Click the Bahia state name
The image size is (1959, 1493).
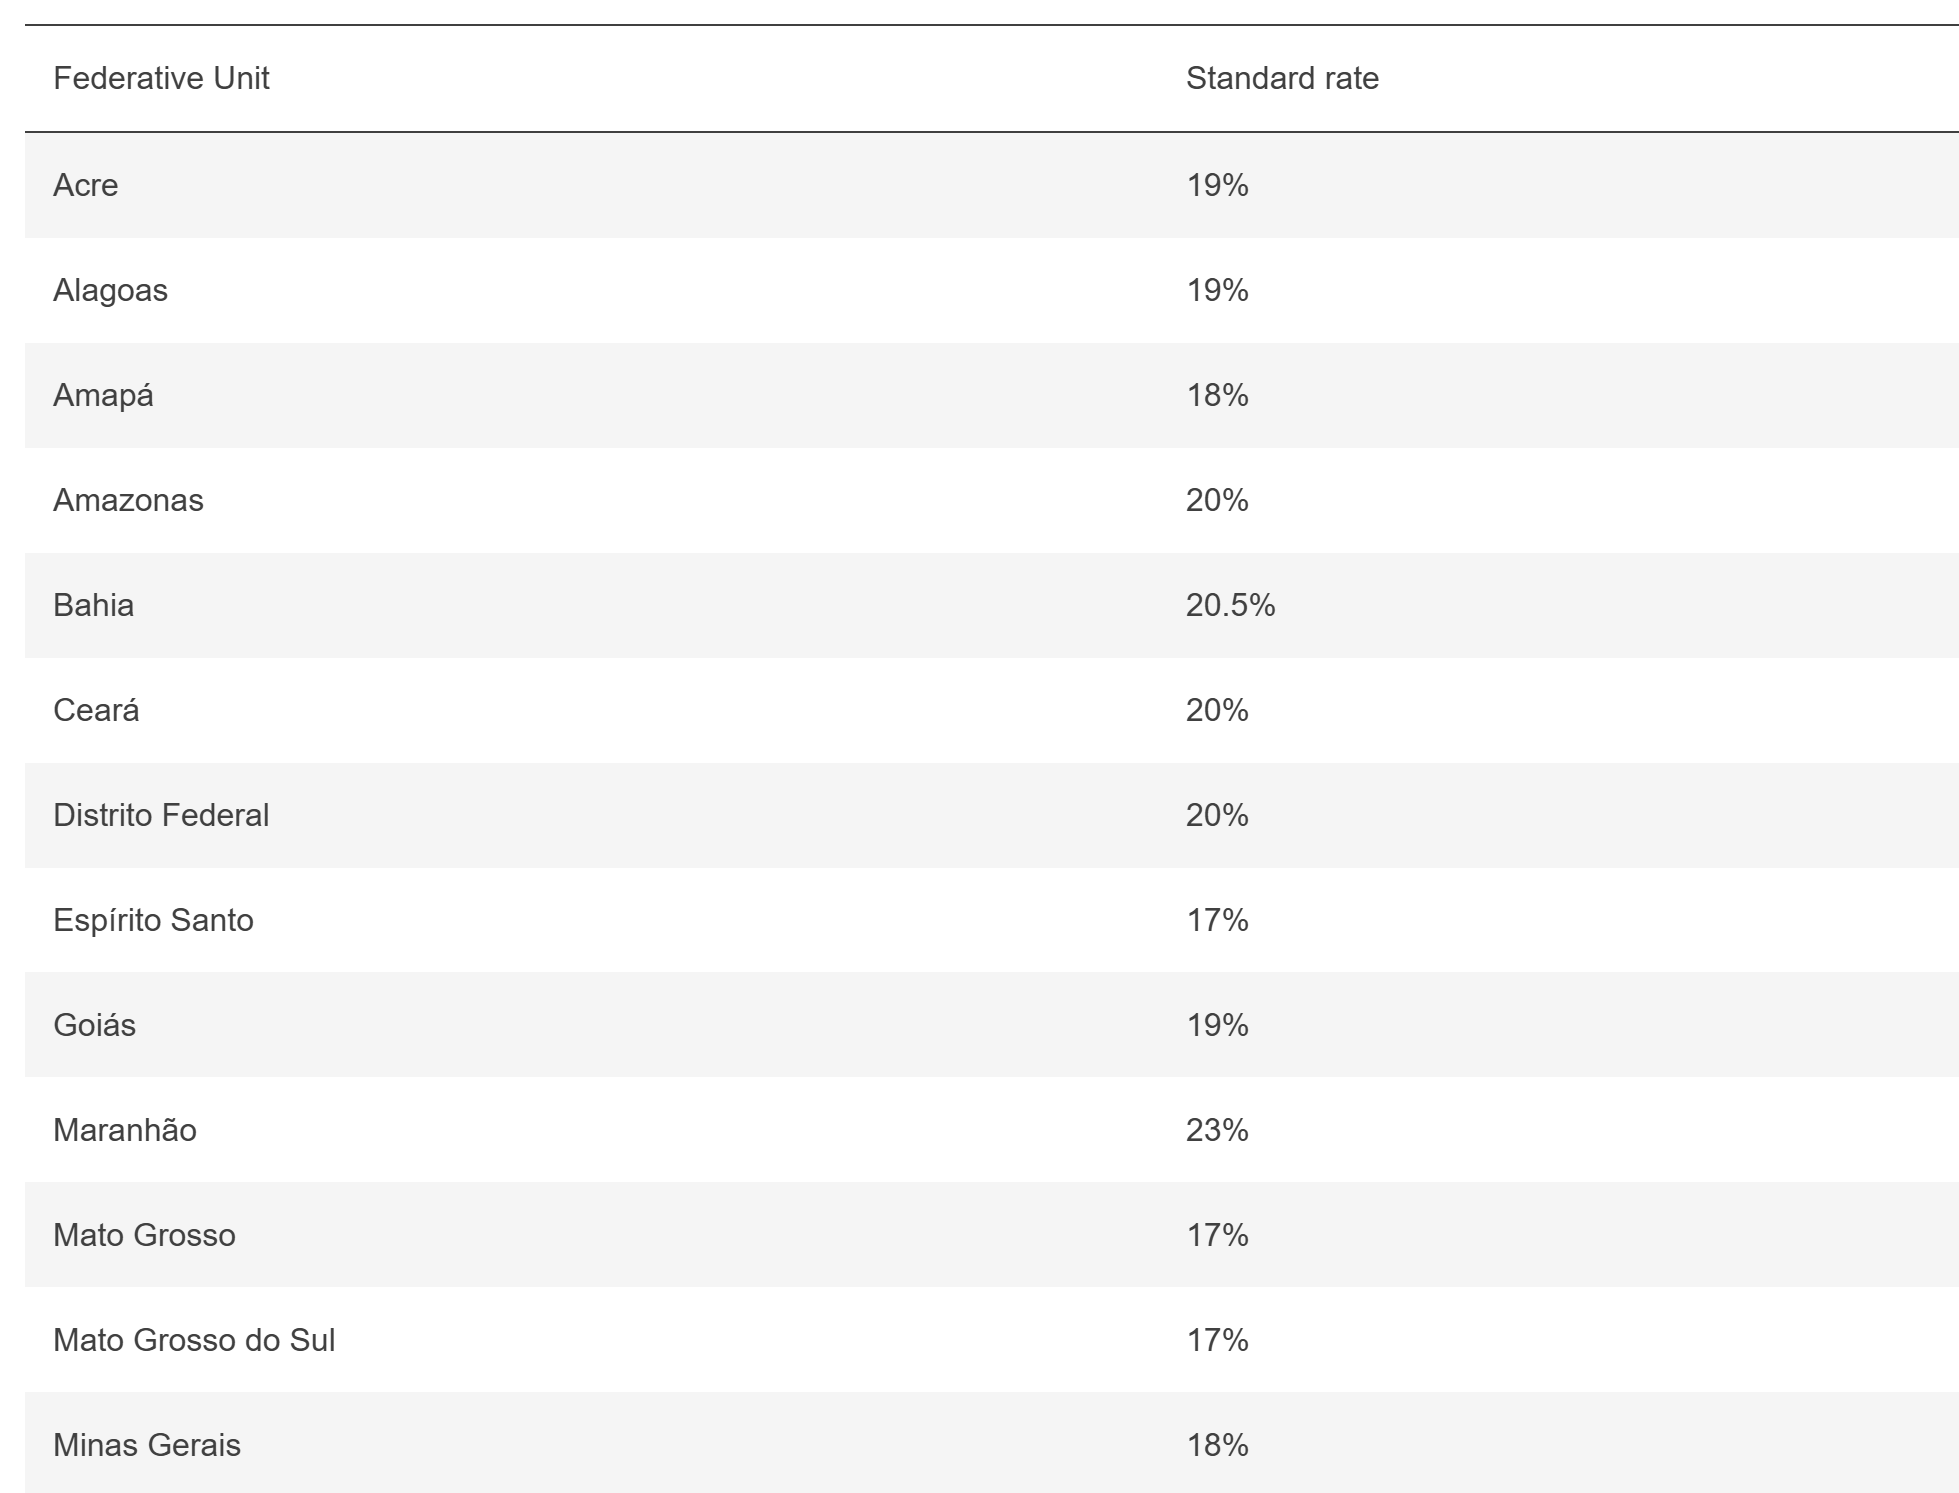[93, 605]
